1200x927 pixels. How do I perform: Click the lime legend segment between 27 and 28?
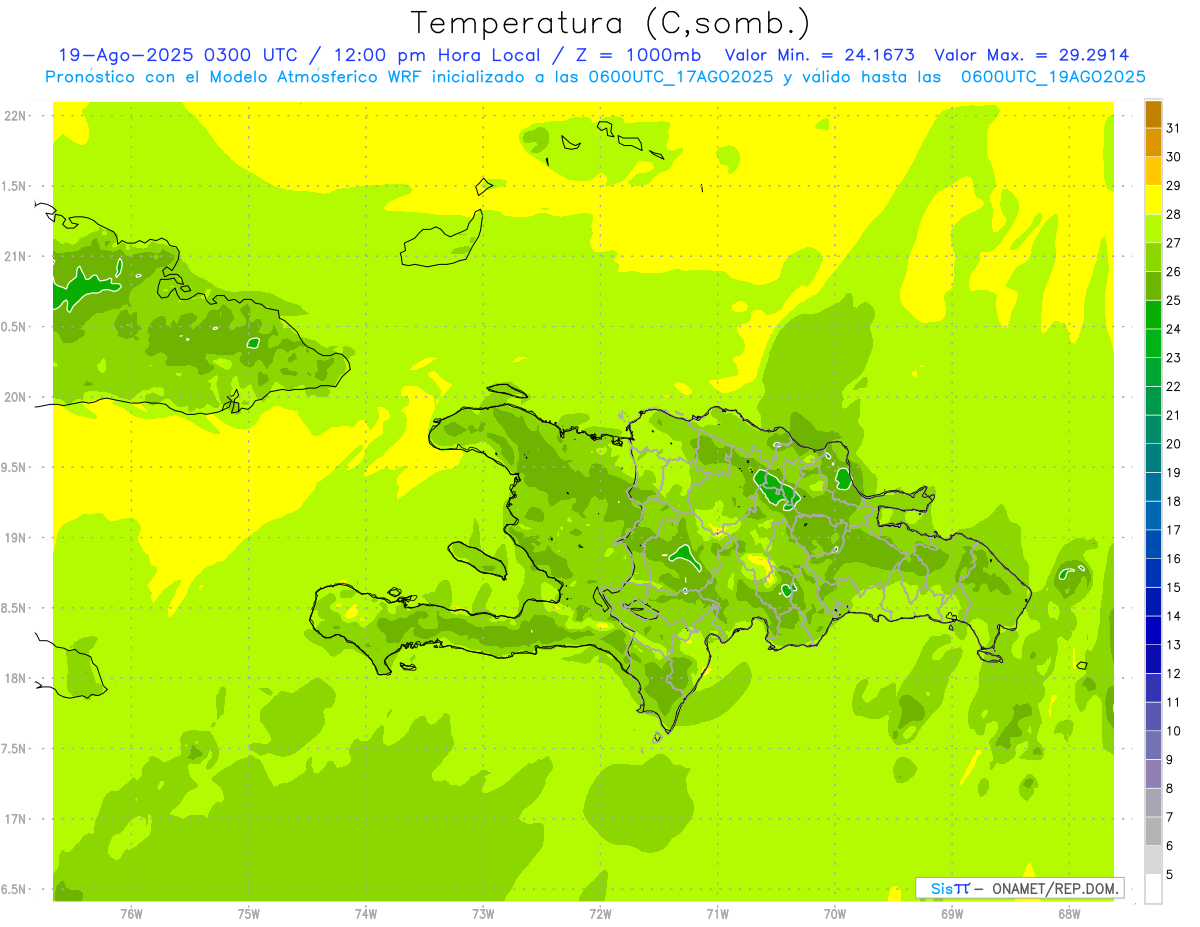[1153, 228]
